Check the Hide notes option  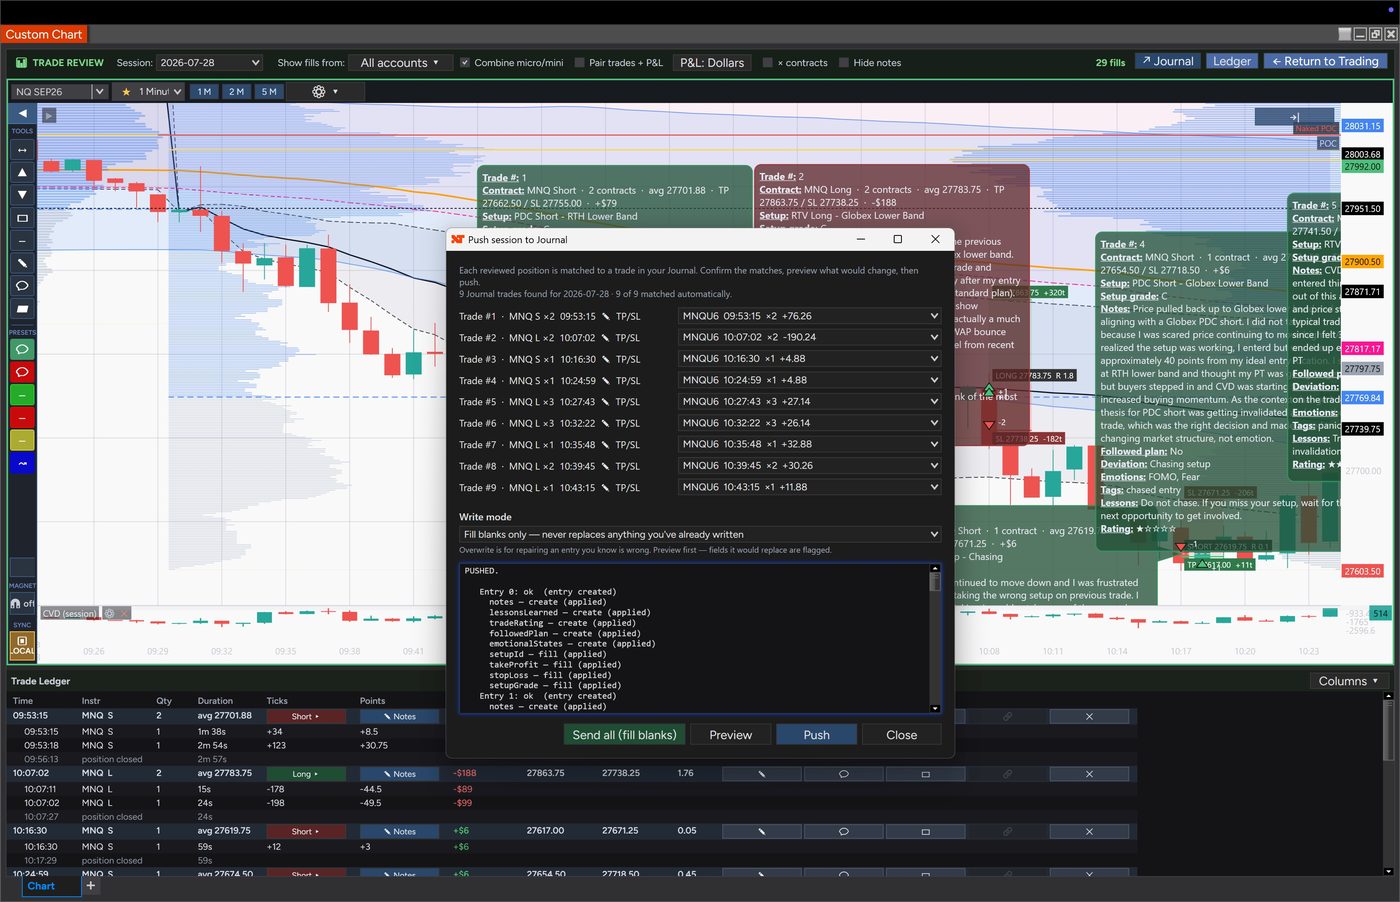point(844,62)
